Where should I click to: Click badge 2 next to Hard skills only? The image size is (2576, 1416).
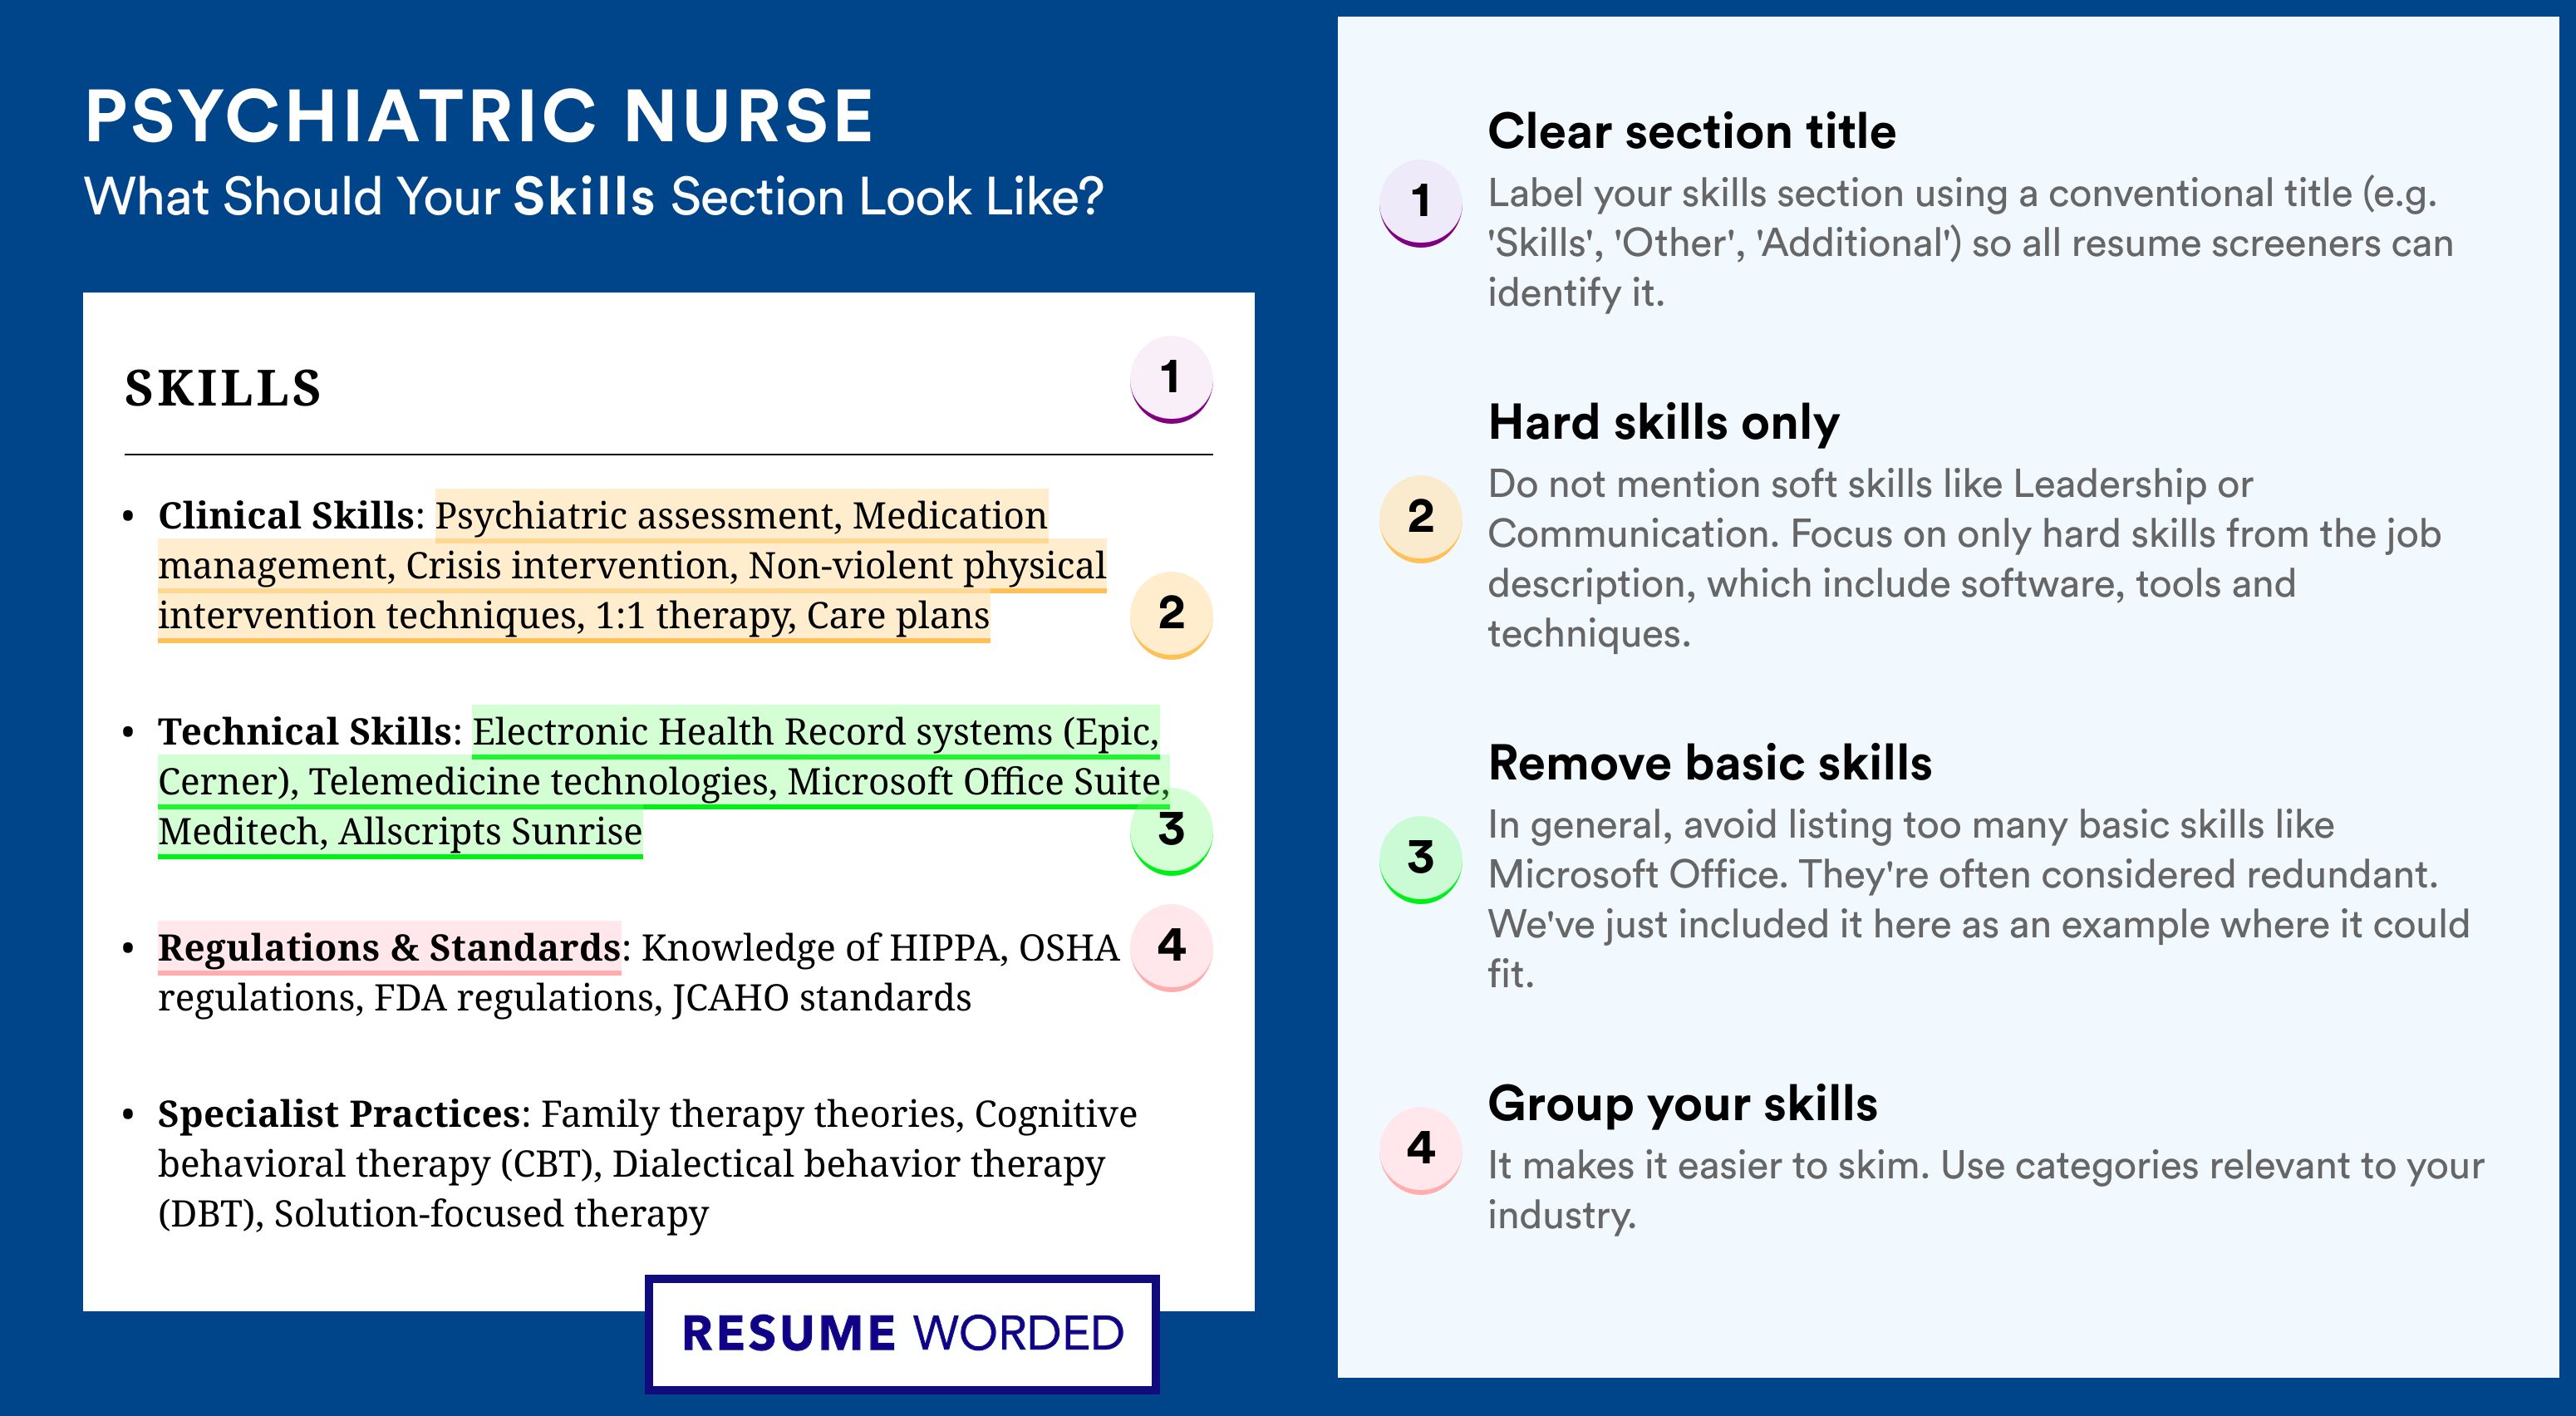click(x=1420, y=519)
